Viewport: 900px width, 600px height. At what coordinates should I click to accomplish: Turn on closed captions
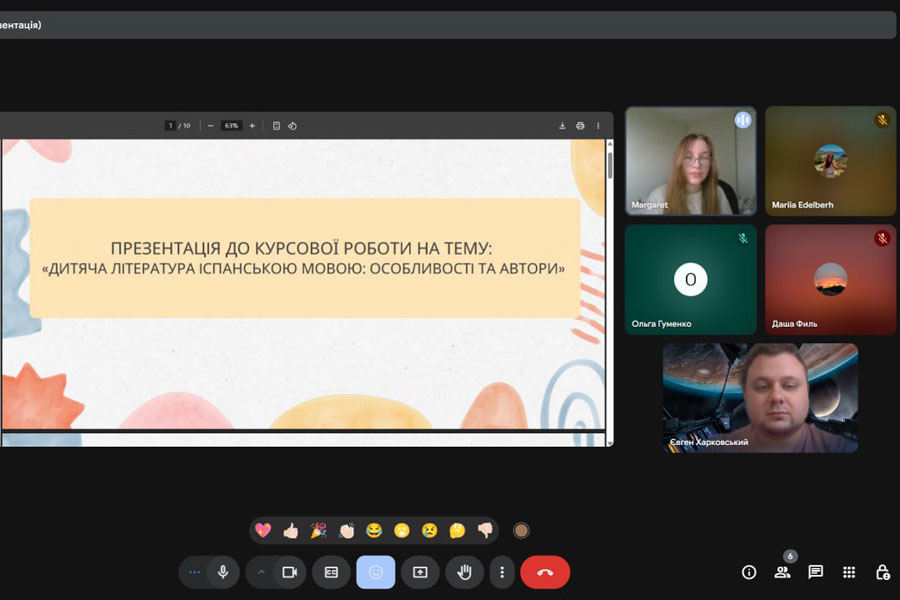tap(331, 572)
